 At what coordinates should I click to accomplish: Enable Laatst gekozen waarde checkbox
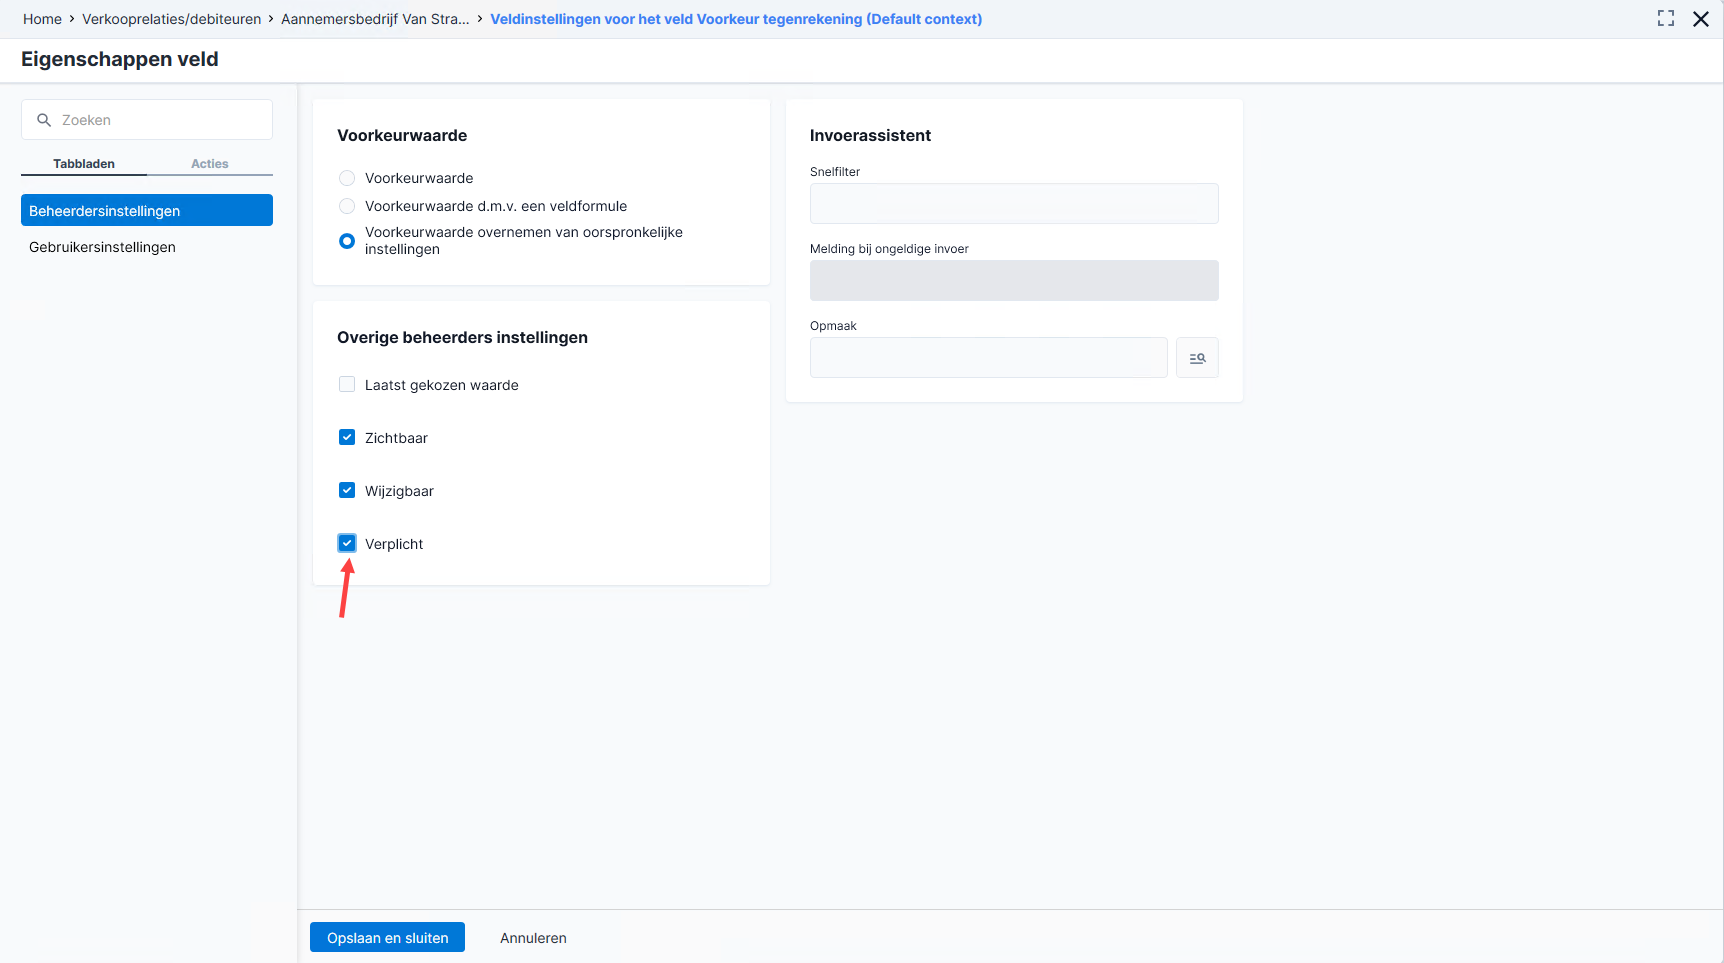347,384
